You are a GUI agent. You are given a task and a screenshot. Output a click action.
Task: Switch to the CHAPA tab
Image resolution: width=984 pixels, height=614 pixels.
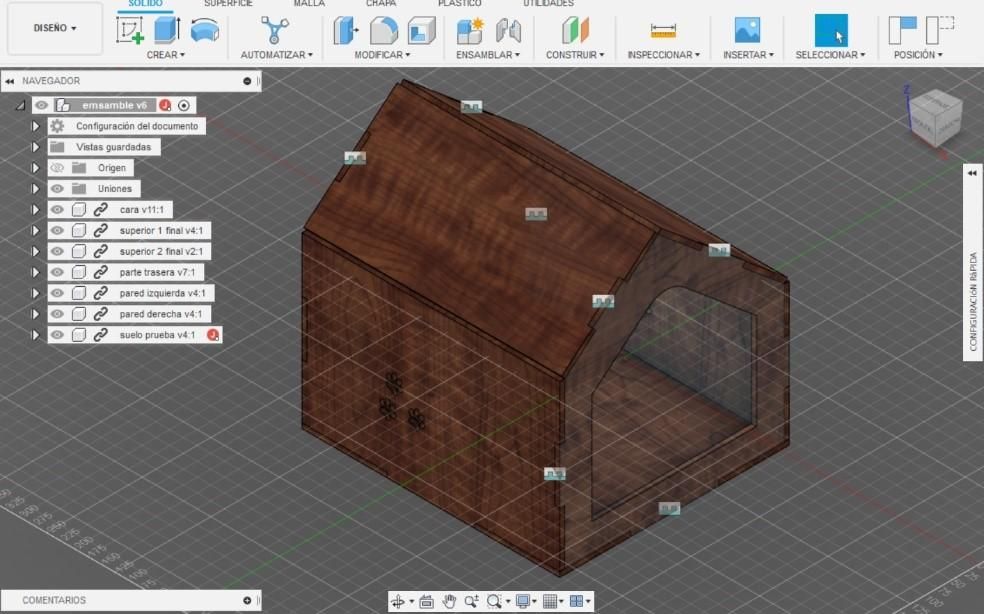click(381, 4)
